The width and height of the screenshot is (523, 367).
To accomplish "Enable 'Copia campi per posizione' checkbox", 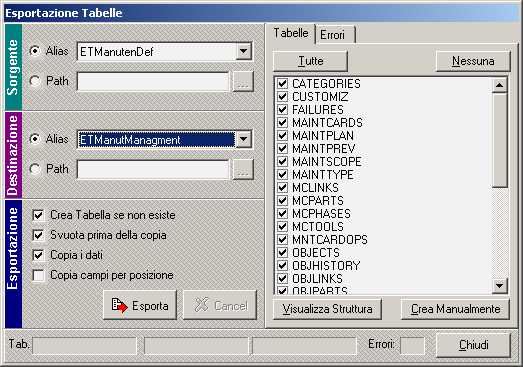I will click(38, 276).
